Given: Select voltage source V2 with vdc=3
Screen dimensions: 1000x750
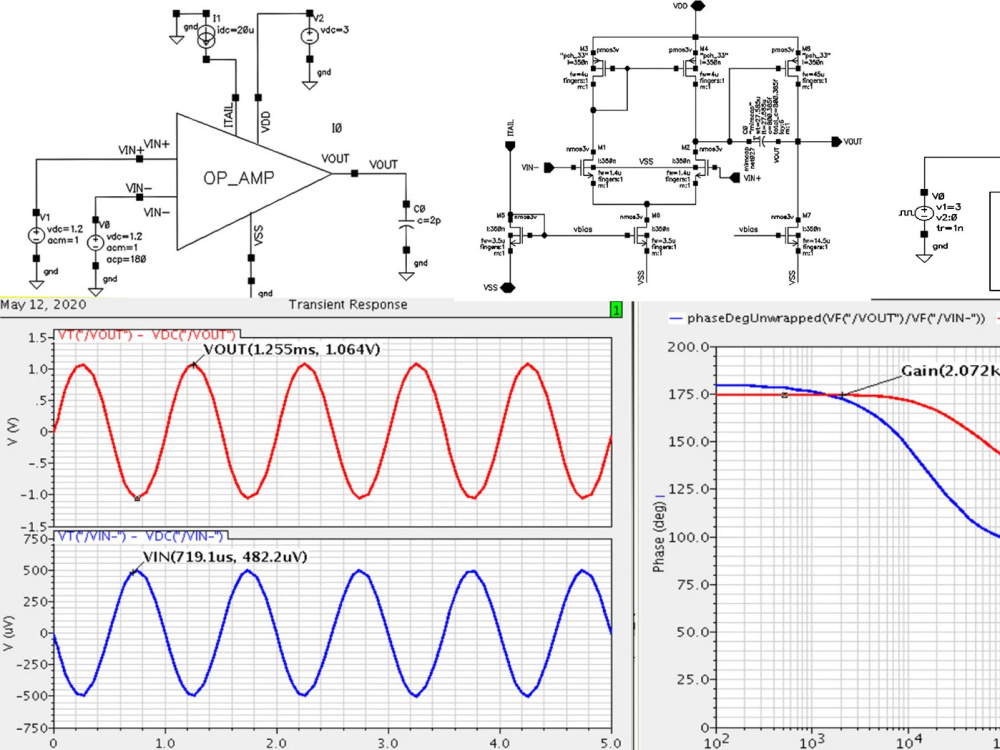Looking at the screenshot, I should pos(310,38).
